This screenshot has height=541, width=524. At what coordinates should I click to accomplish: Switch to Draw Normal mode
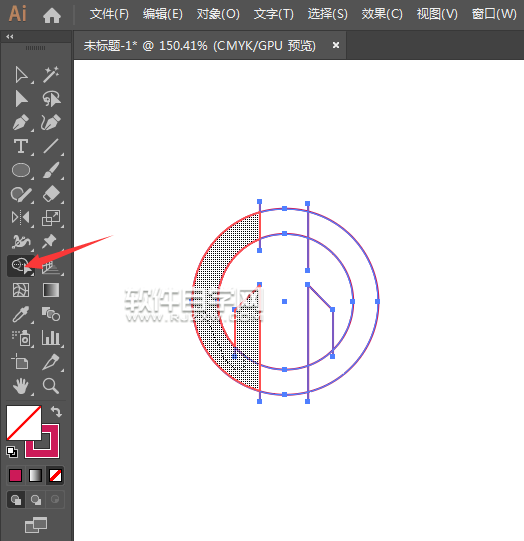(16, 499)
